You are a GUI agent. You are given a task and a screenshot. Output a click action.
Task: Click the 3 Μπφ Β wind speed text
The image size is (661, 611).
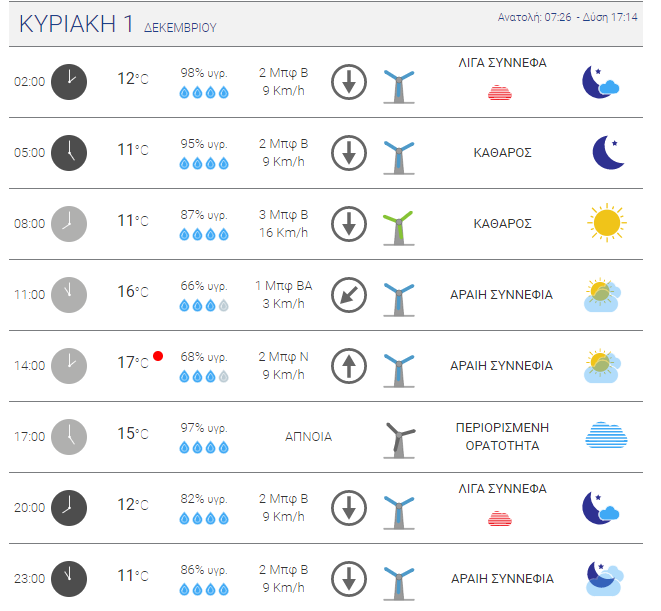click(x=283, y=215)
